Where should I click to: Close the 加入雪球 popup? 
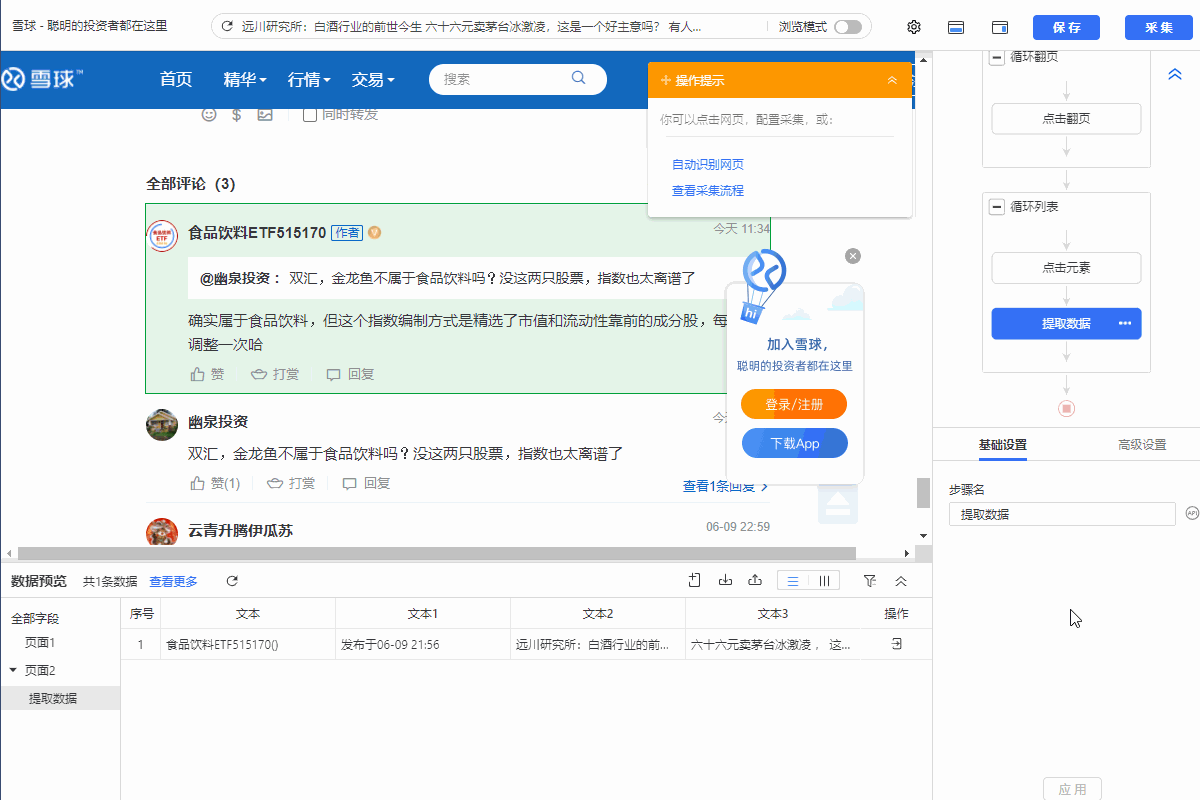[853, 256]
